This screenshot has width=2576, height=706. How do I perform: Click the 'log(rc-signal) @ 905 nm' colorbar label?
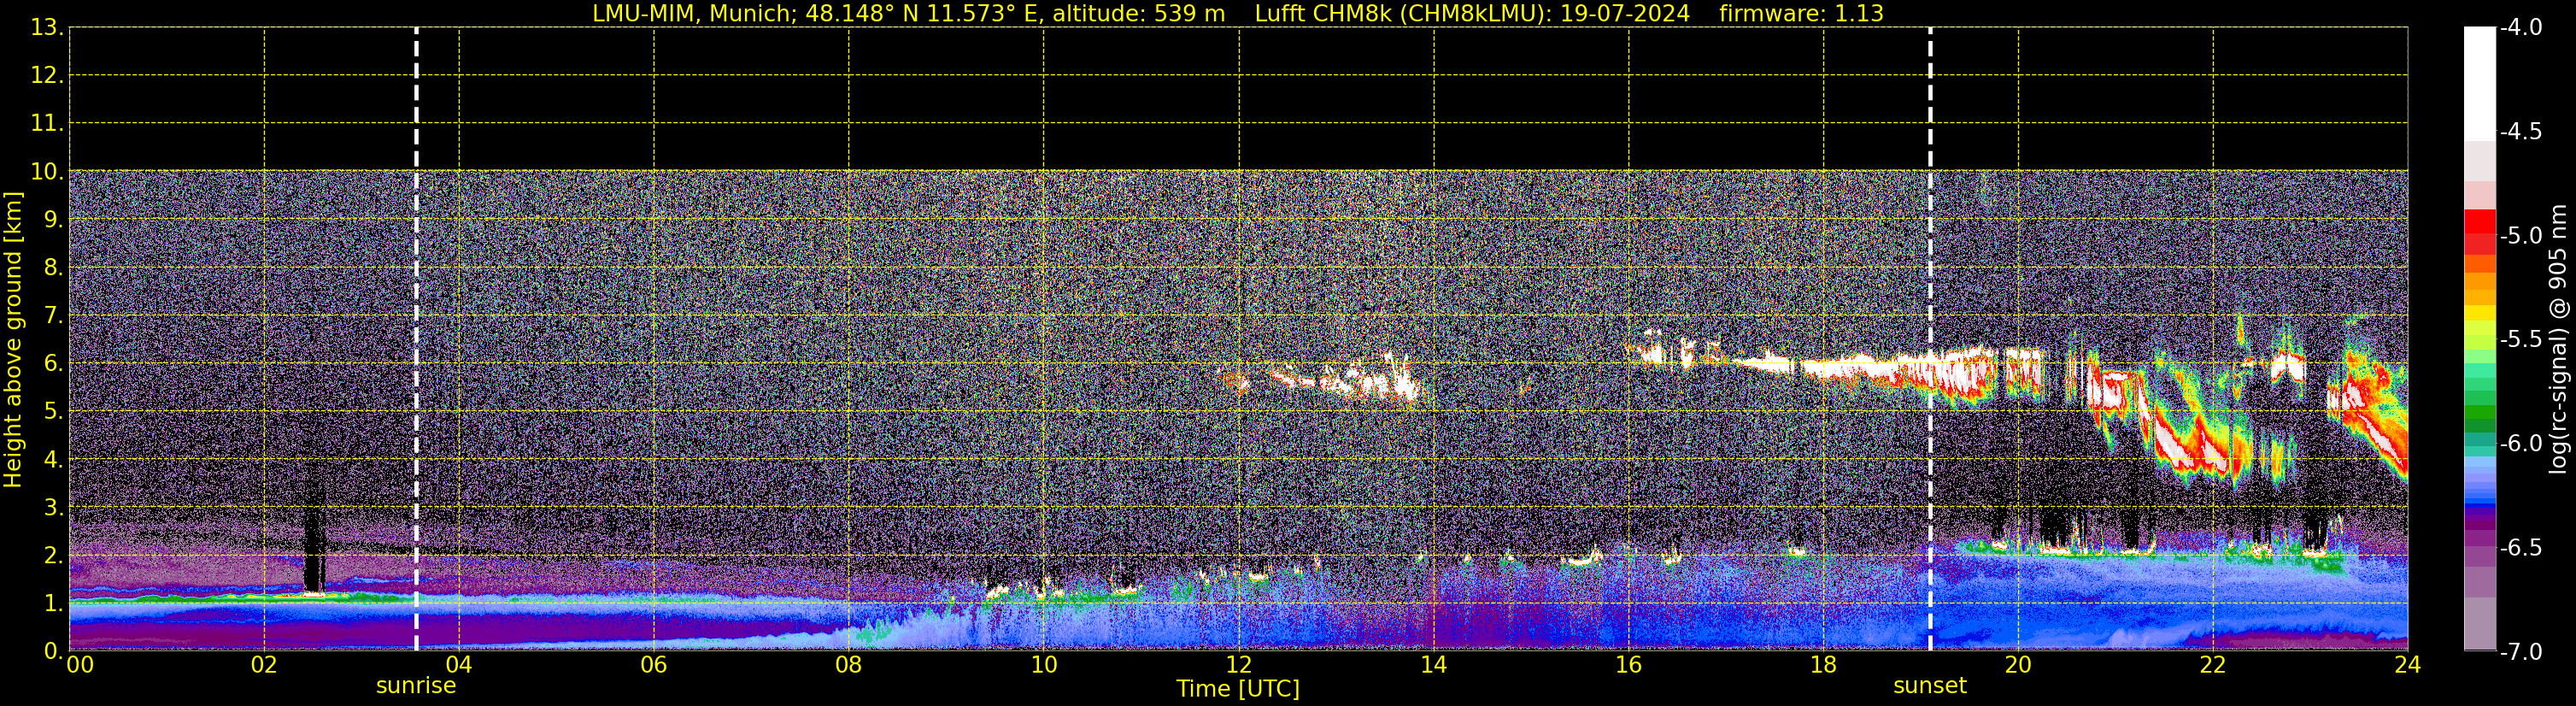pos(2558,339)
